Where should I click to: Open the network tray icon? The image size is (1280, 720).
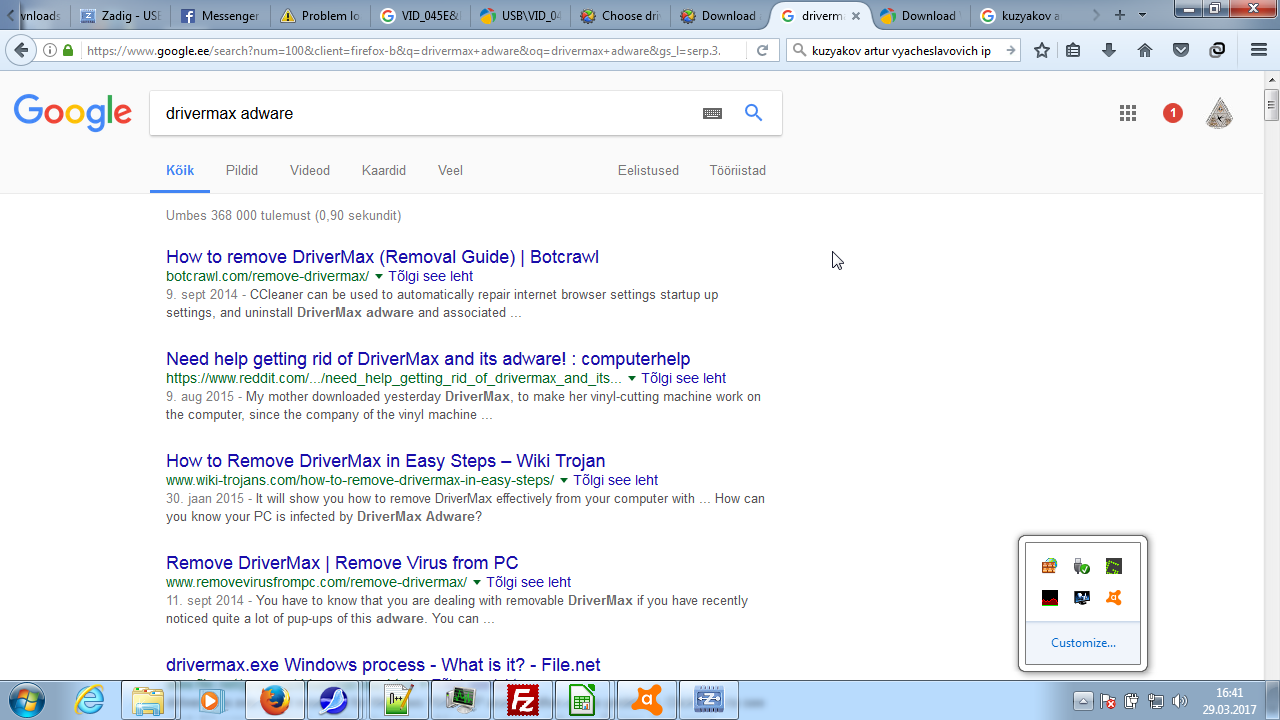[x=1155, y=701]
